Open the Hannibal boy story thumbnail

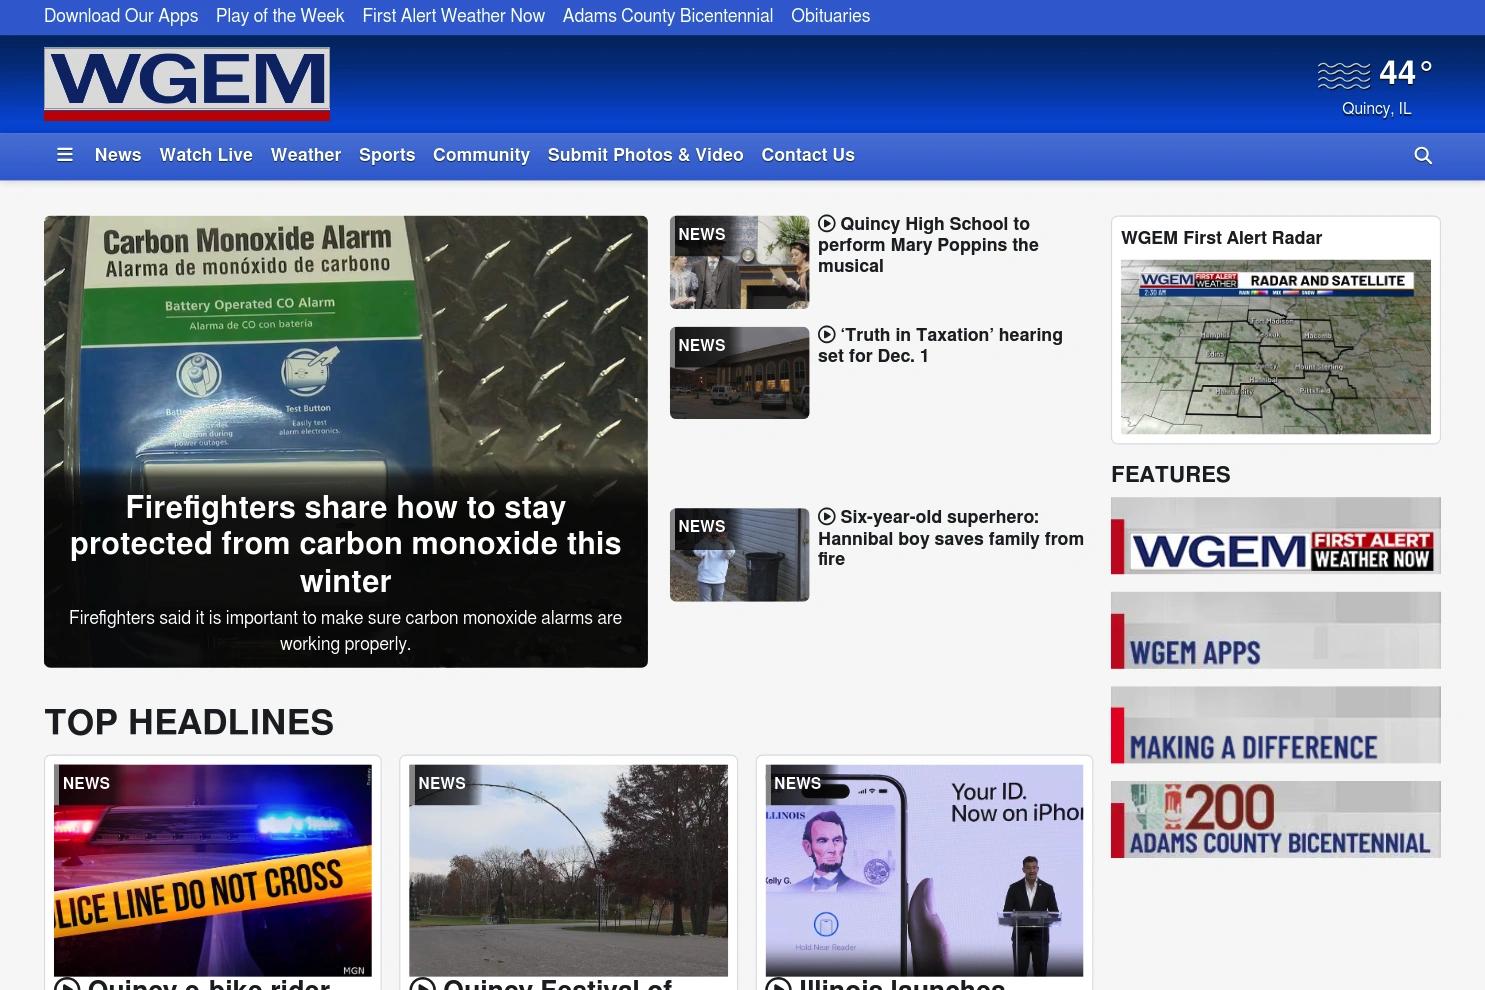click(x=740, y=555)
